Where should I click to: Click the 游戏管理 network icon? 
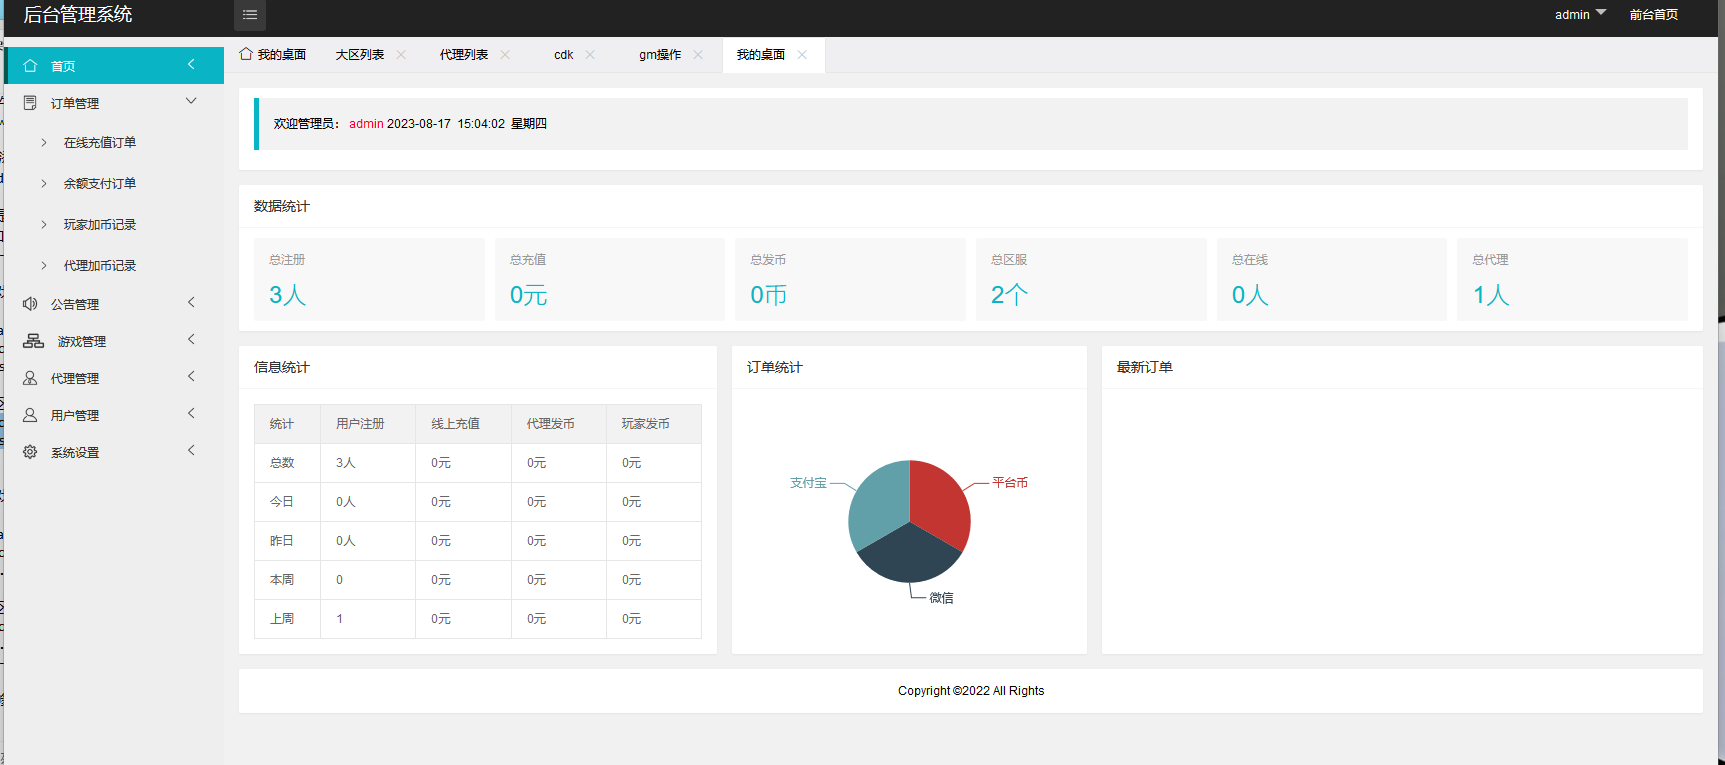point(33,341)
